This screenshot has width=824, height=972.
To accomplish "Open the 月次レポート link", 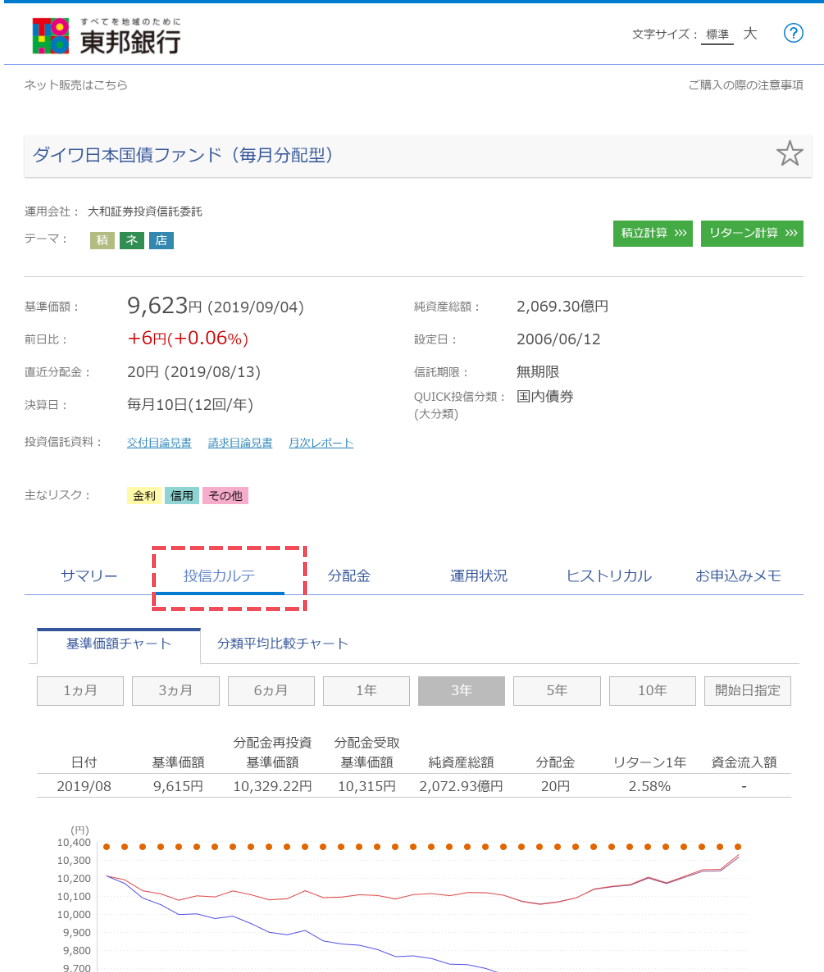I will (321, 443).
